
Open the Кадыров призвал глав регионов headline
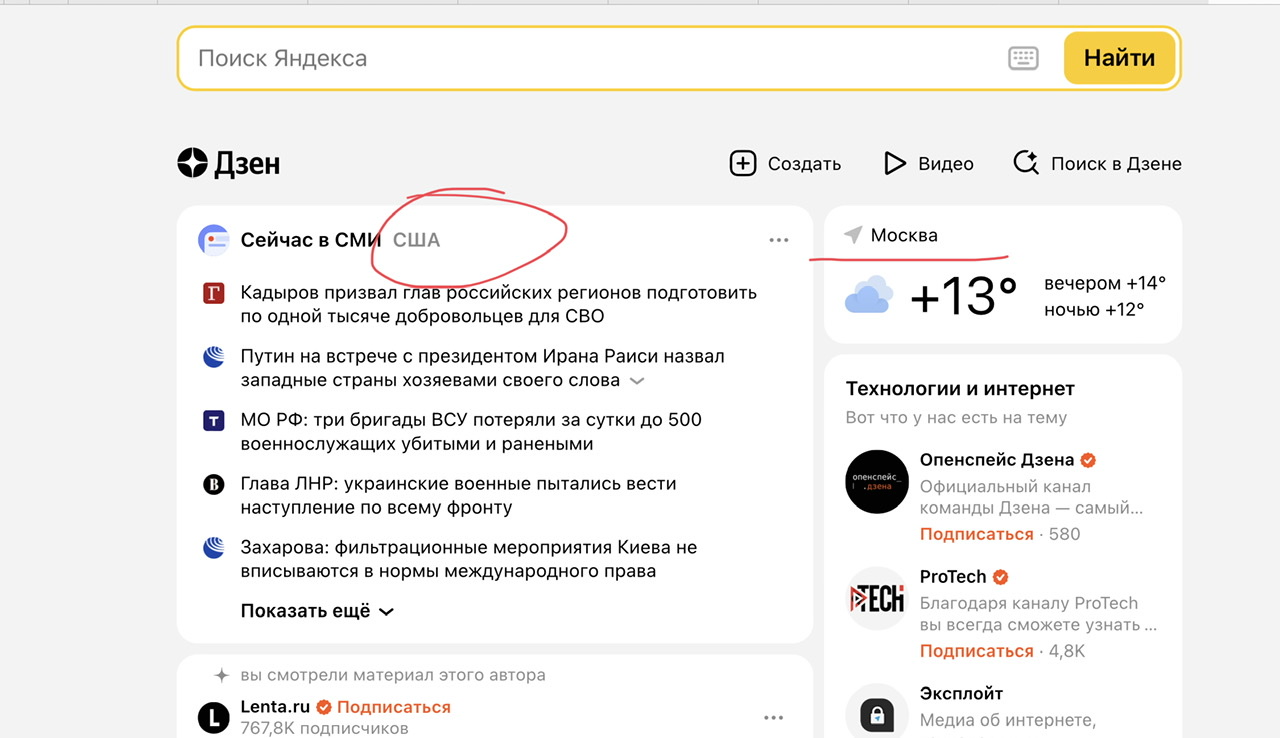pyautogui.click(x=499, y=305)
